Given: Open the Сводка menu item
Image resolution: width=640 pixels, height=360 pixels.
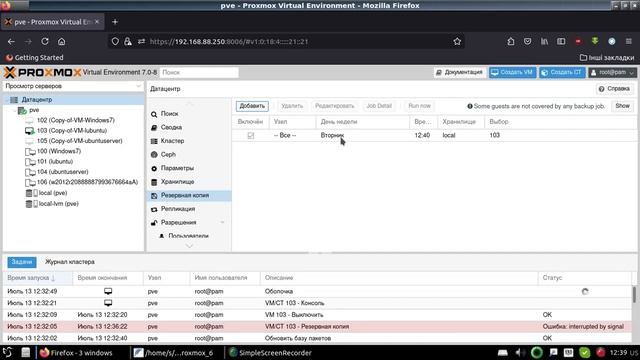Looking at the screenshot, I should click(189, 127).
